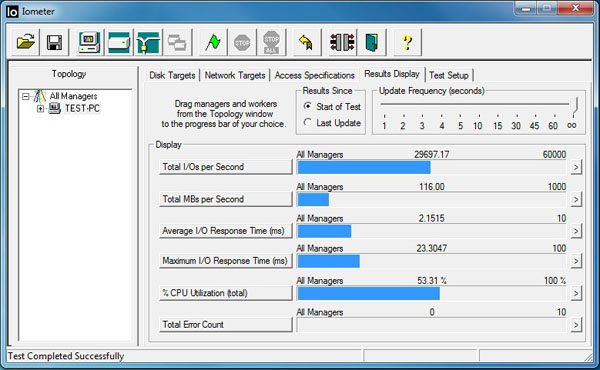Click the 2.1515 average response value

coord(432,218)
